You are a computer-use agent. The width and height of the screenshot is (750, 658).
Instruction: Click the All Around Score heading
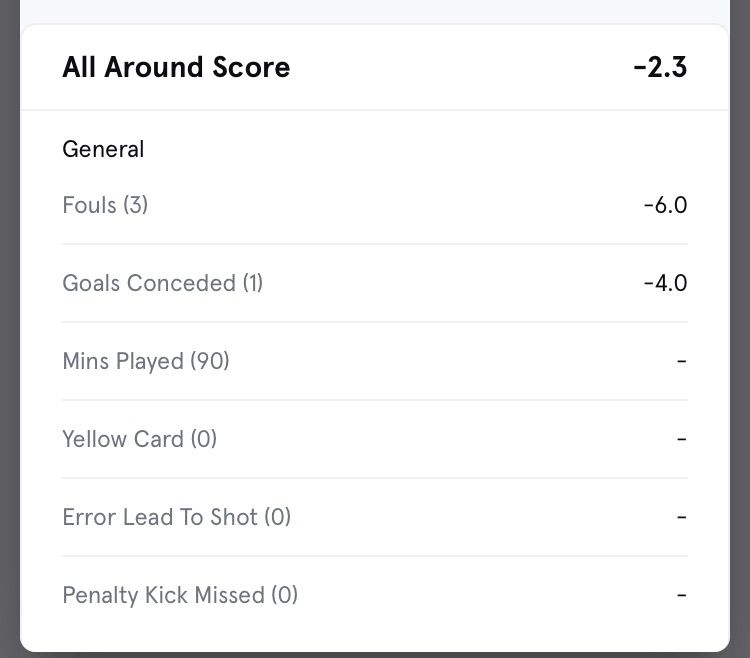pos(176,68)
